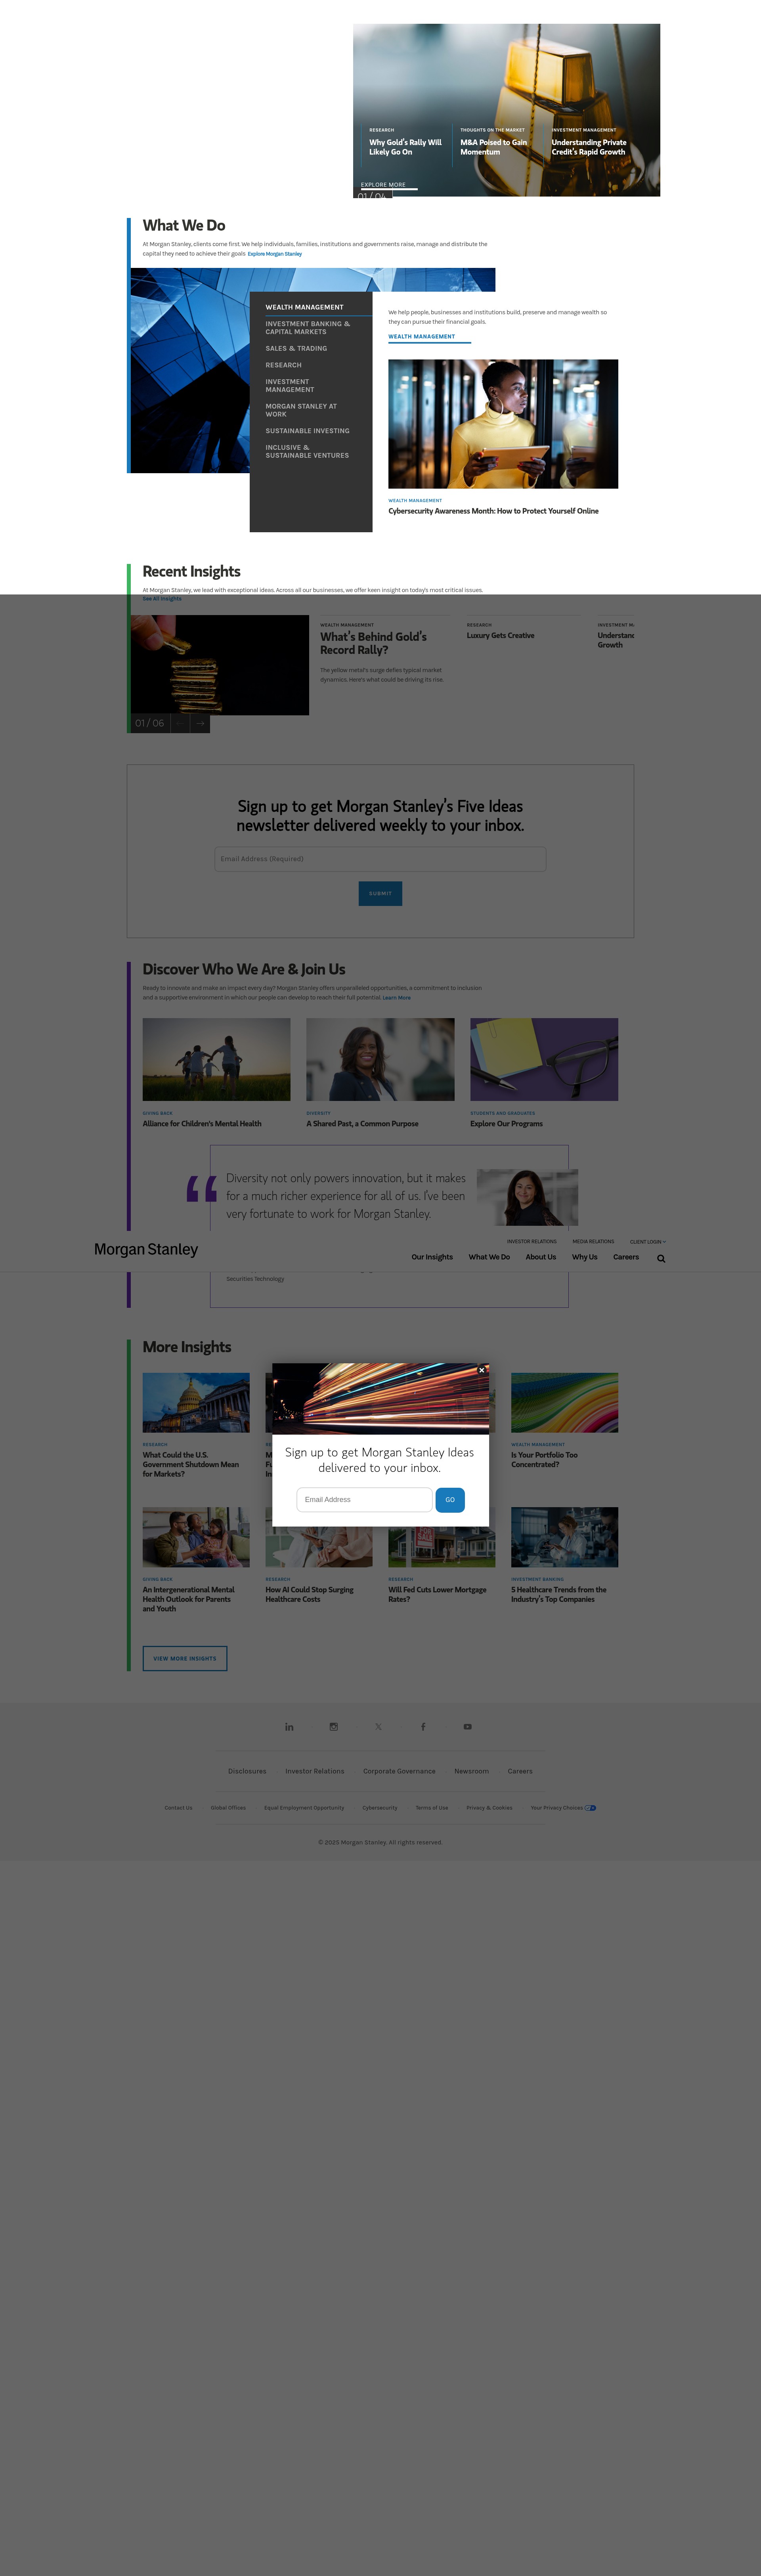Open the Explore Our Programs card
The width and height of the screenshot is (761, 2576).
[506, 1124]
